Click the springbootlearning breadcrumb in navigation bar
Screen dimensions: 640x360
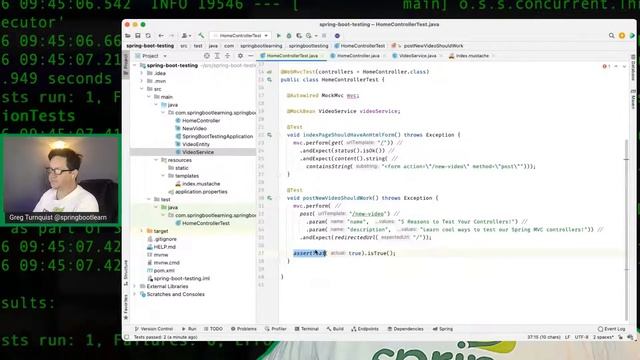pos(261,46)
